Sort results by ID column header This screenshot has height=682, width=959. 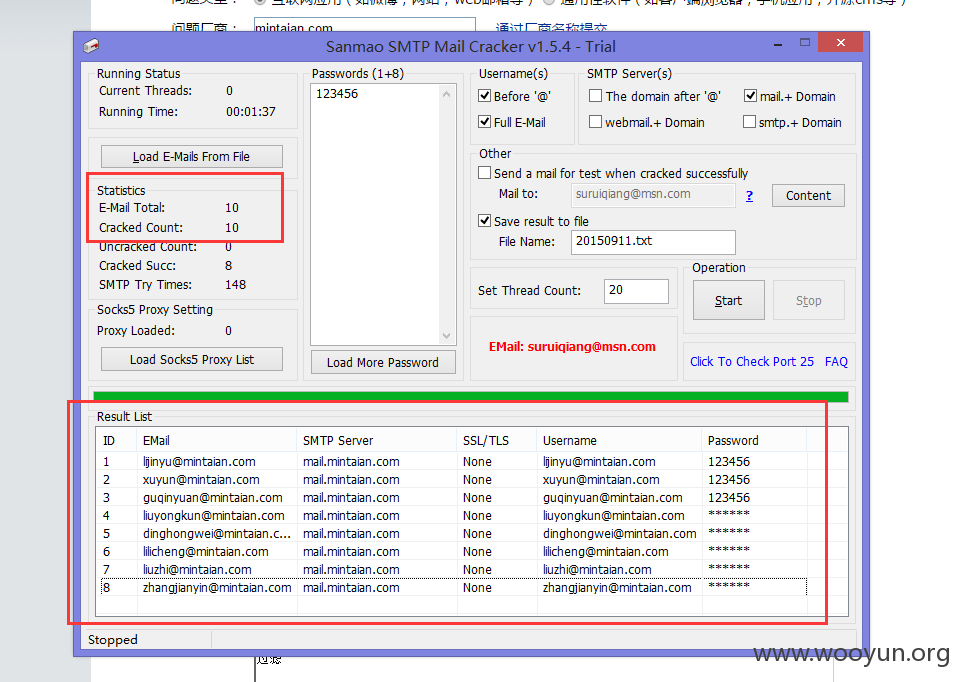point(117,440)
